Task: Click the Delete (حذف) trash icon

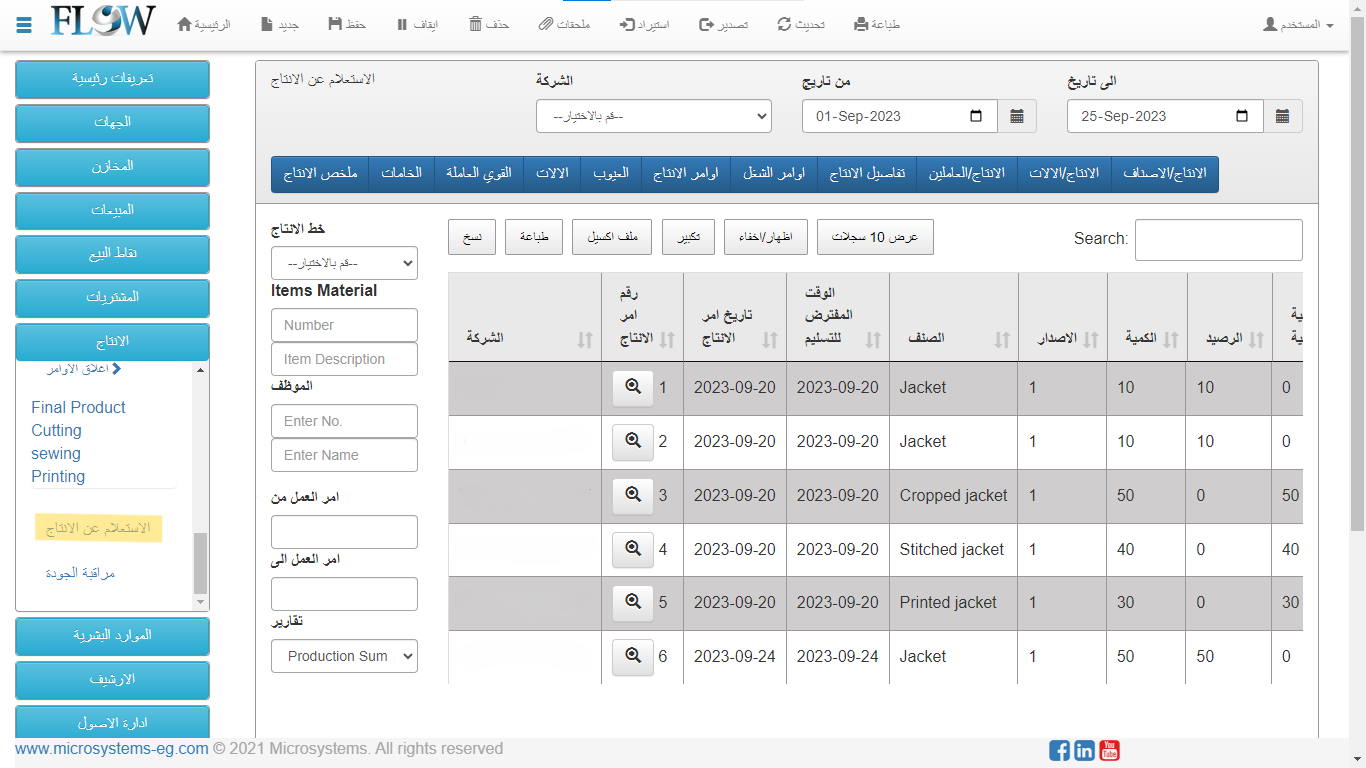Action: pos(476,24)
